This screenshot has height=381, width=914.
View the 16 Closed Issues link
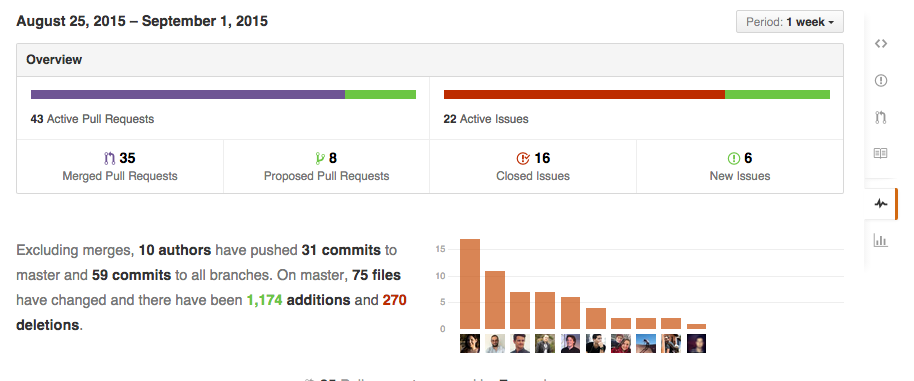(533, 167)
